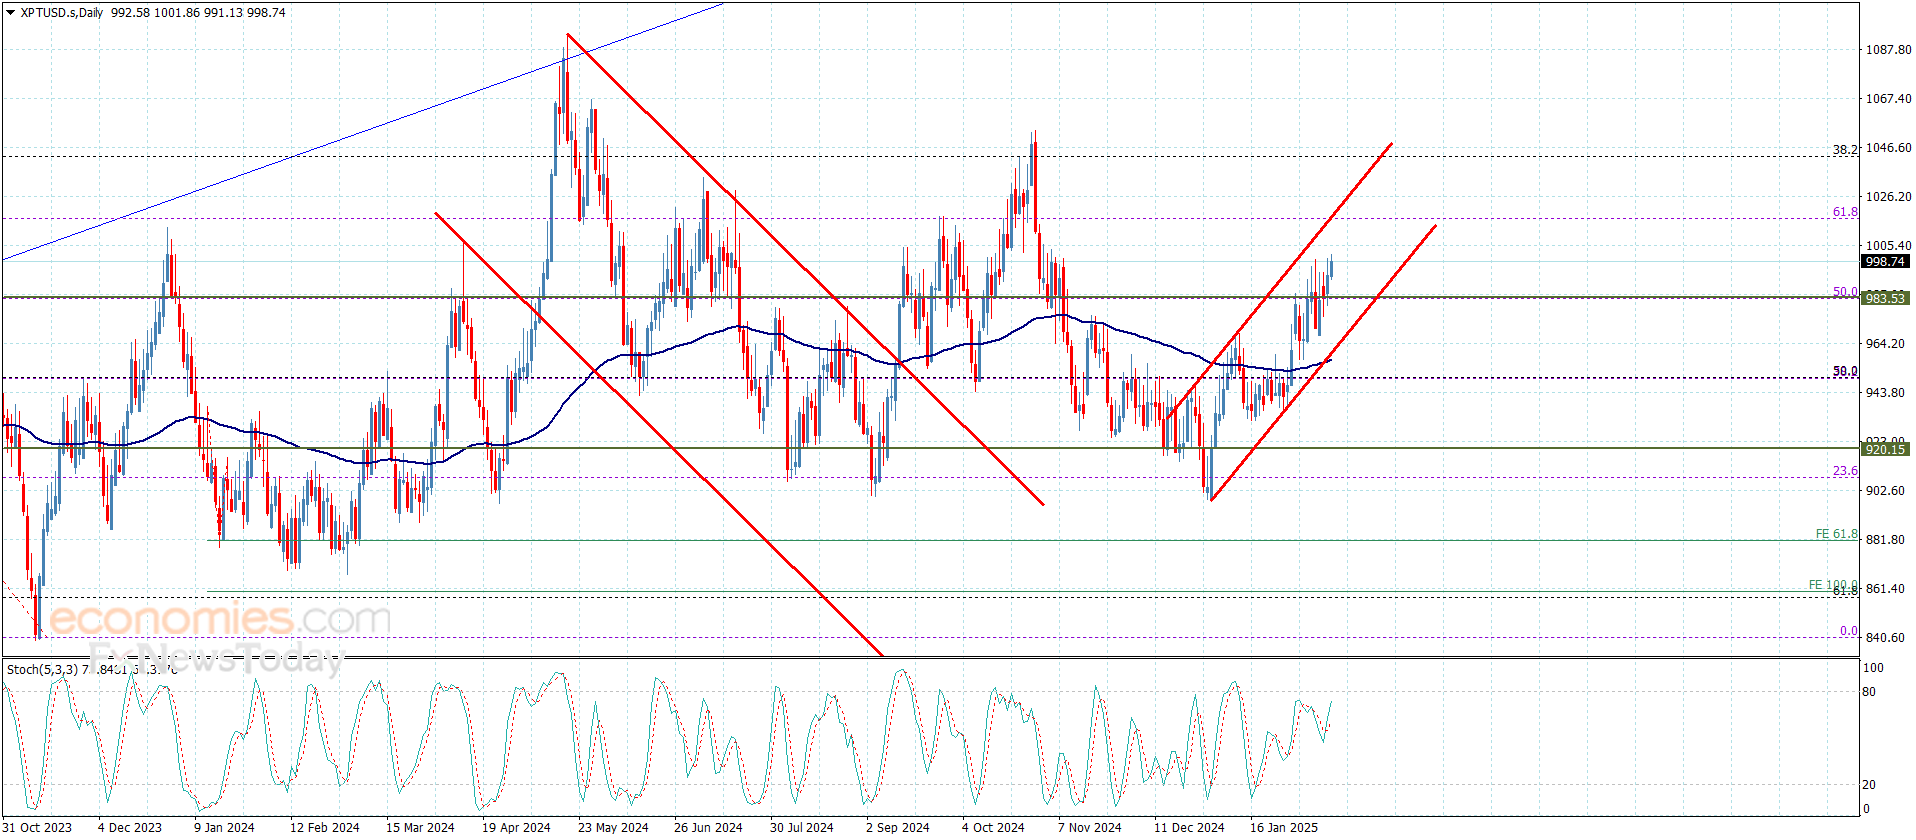This screenshot has height=840, width=1916.
Task: Click the 4 Oct 2024 date label
Action: 993,827
